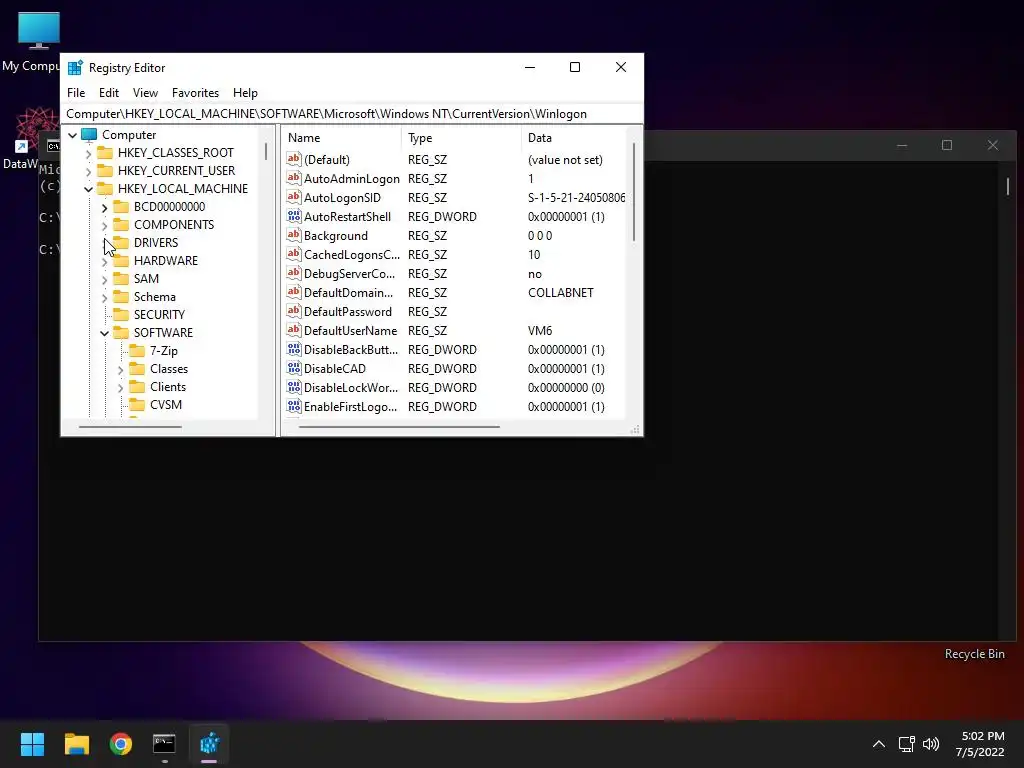Image resolution: width=1024 pixels, height=768 pixels.
Task: Select the DefaultDomain... value
Action: pos(348,293)
